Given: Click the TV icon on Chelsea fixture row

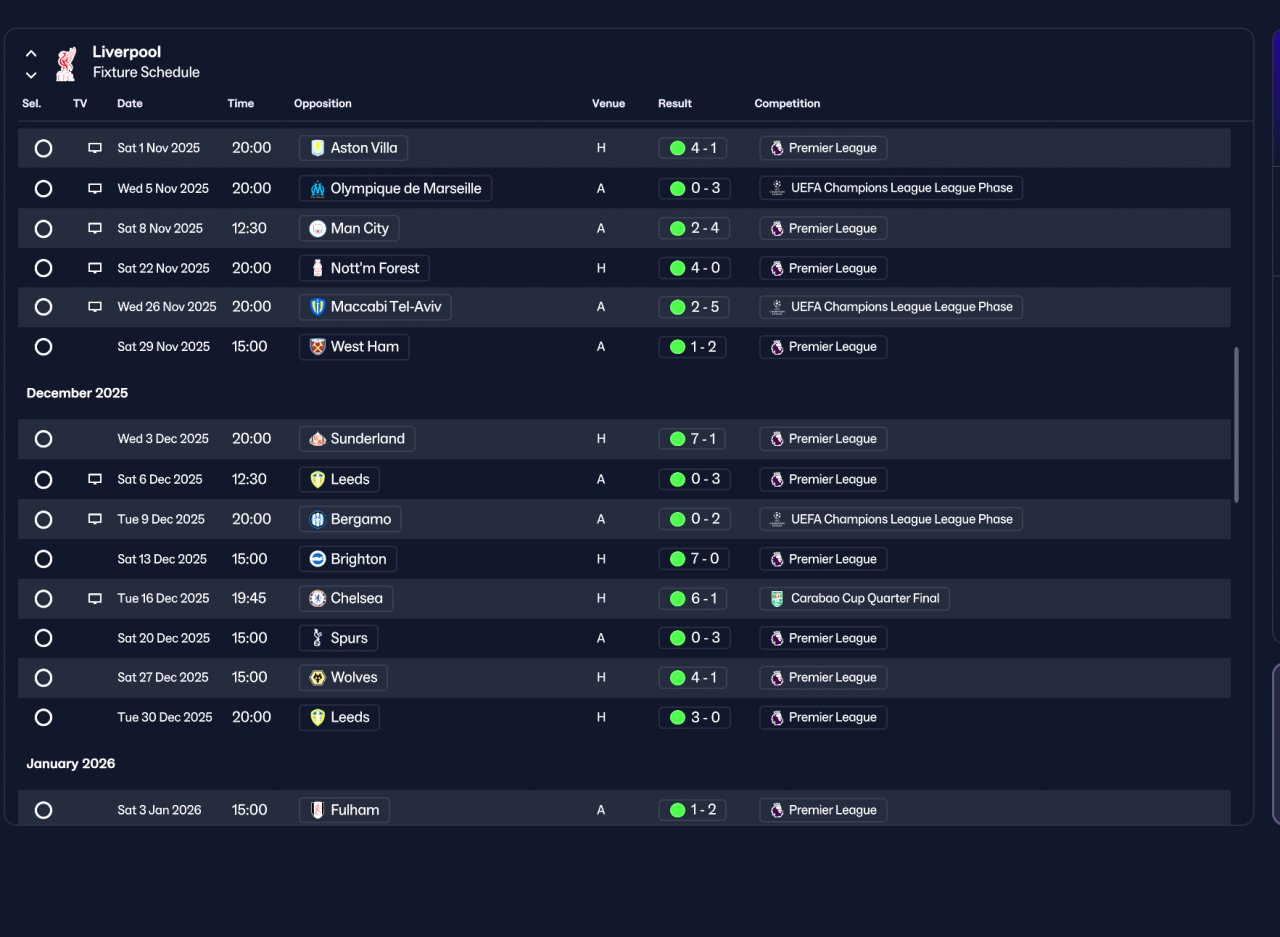Looking at the screenshot, I should [95, 599].
